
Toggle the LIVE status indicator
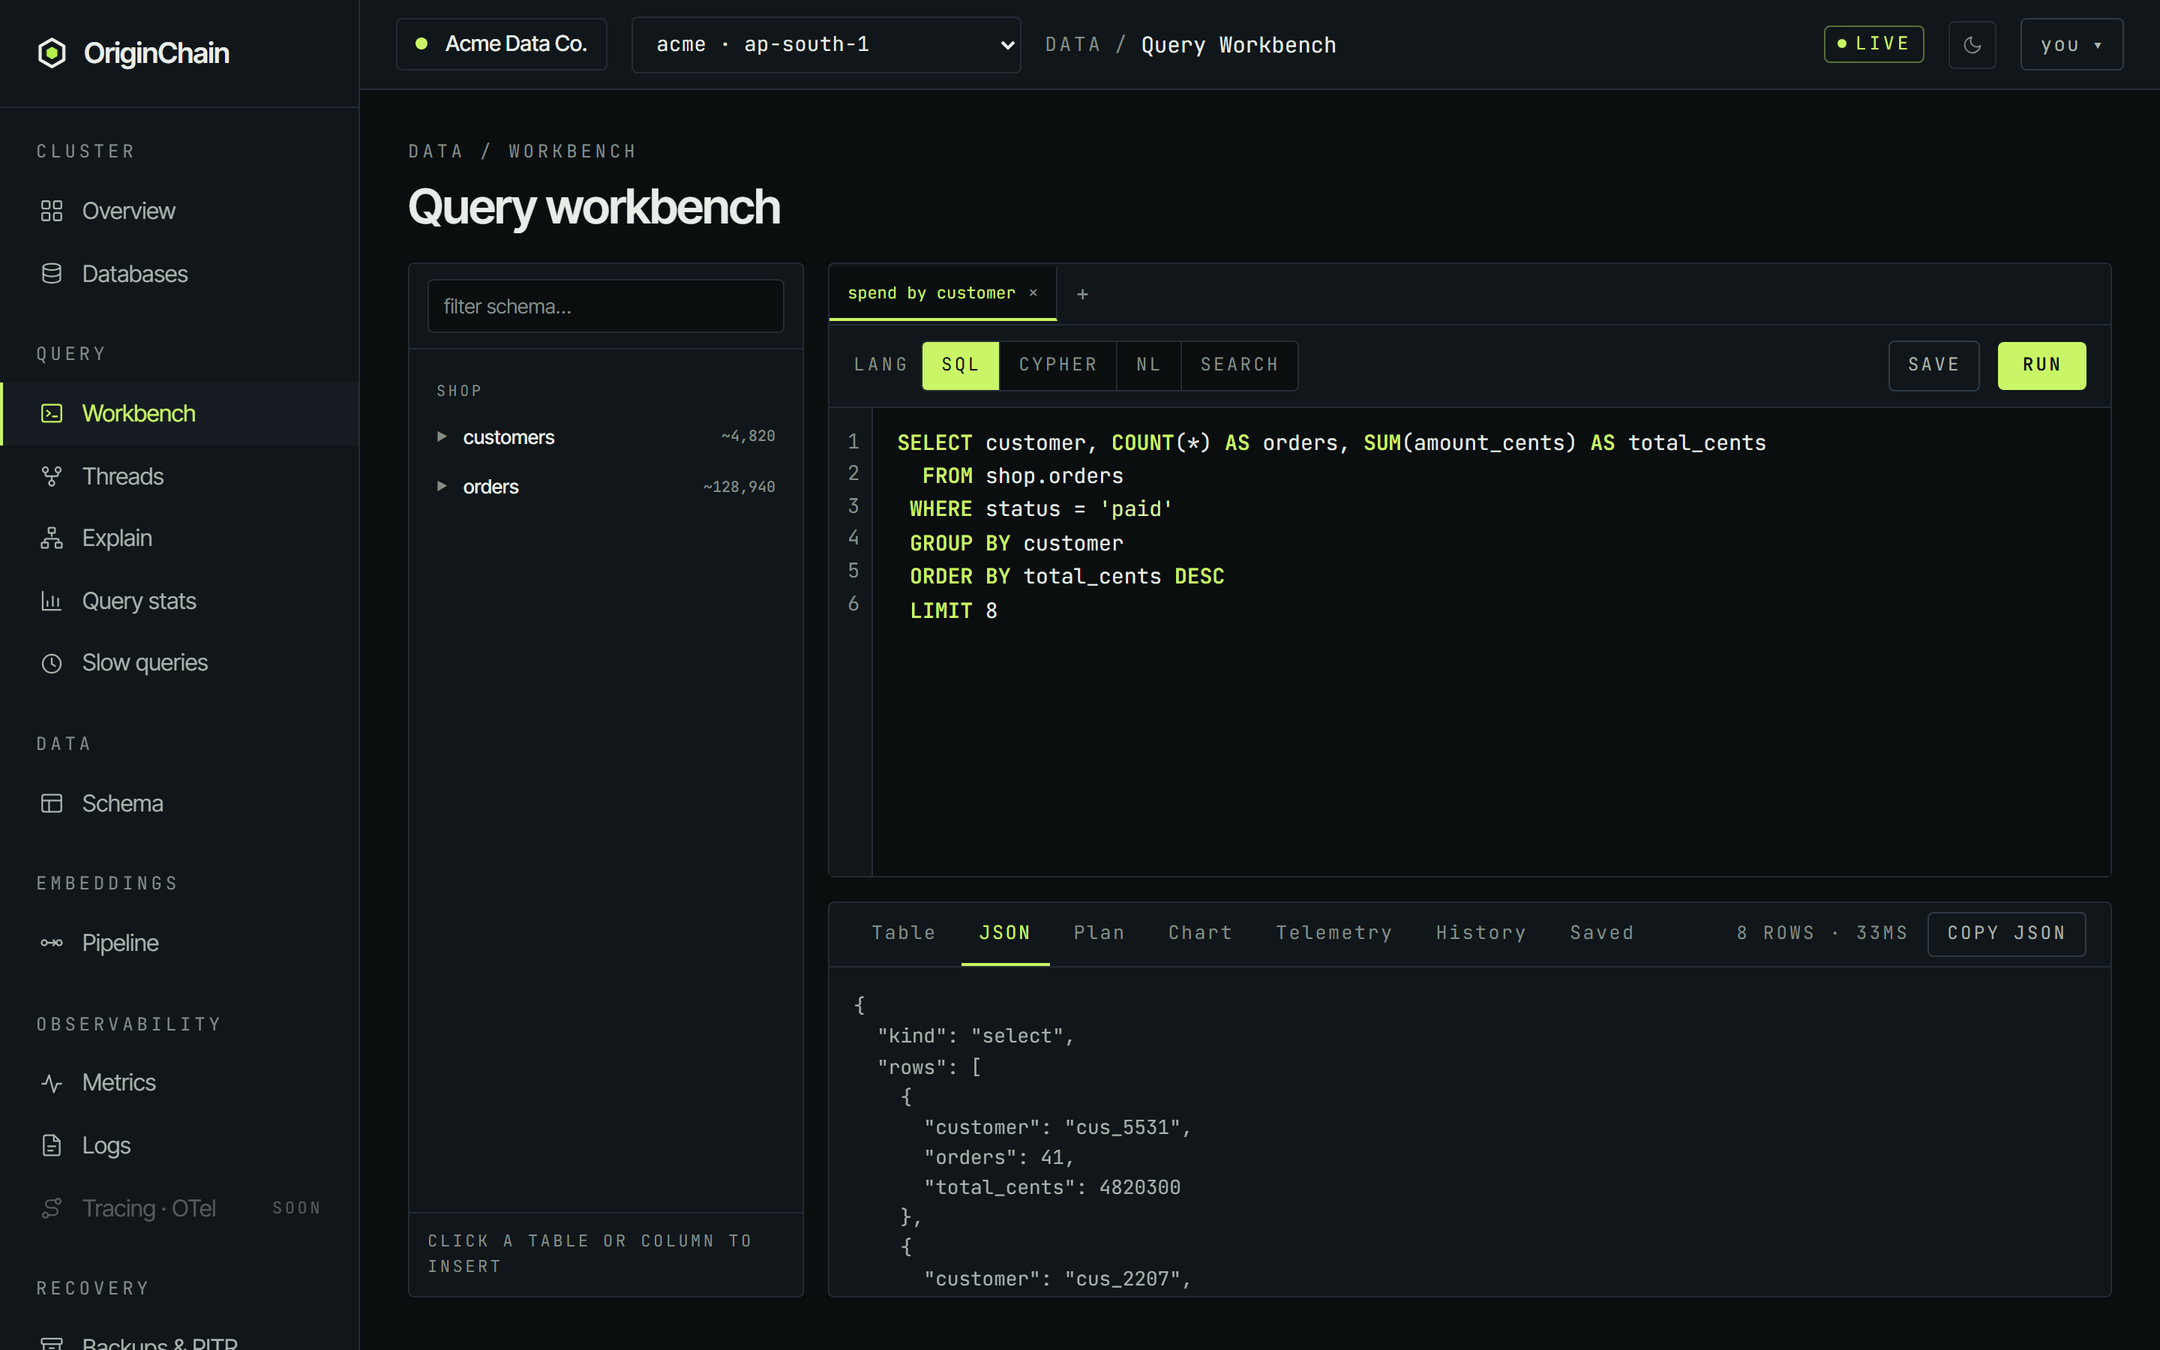click(1873, 44)
